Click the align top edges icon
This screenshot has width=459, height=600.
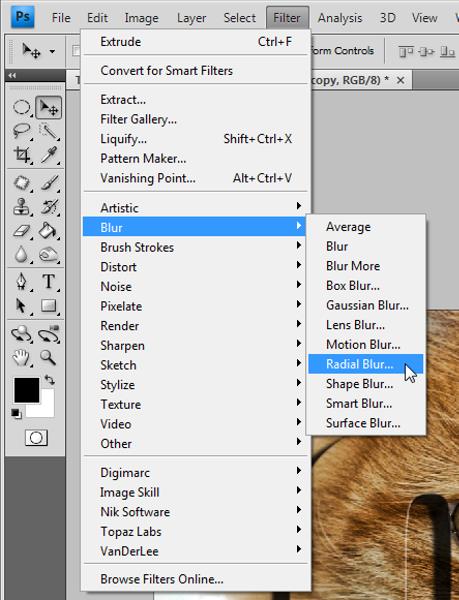tap(406, 51)
